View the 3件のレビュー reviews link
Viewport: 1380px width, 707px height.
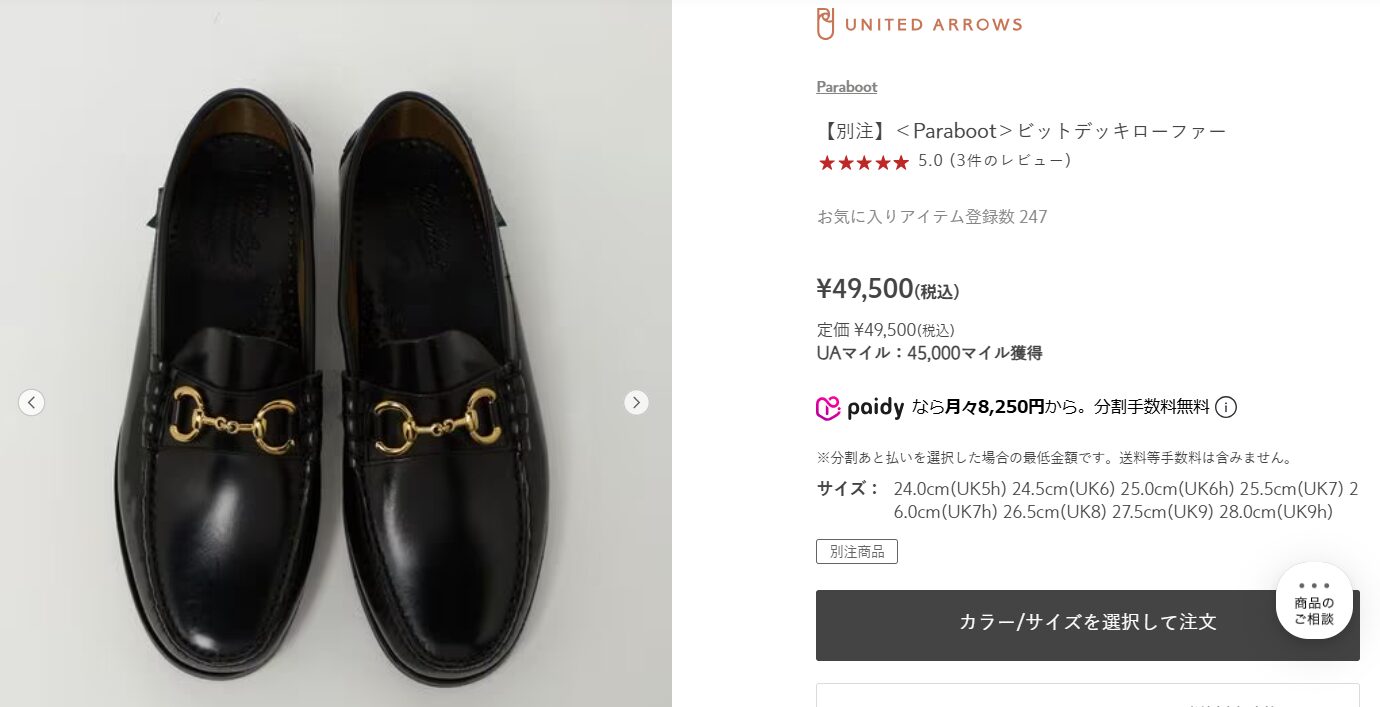pos(1010,160)
